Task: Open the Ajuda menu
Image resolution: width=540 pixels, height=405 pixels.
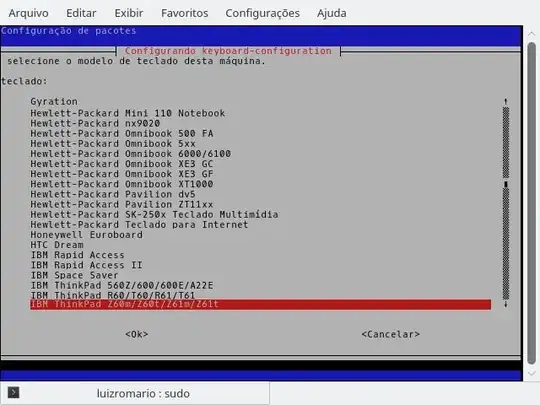Action: click(x=332, y=13)
